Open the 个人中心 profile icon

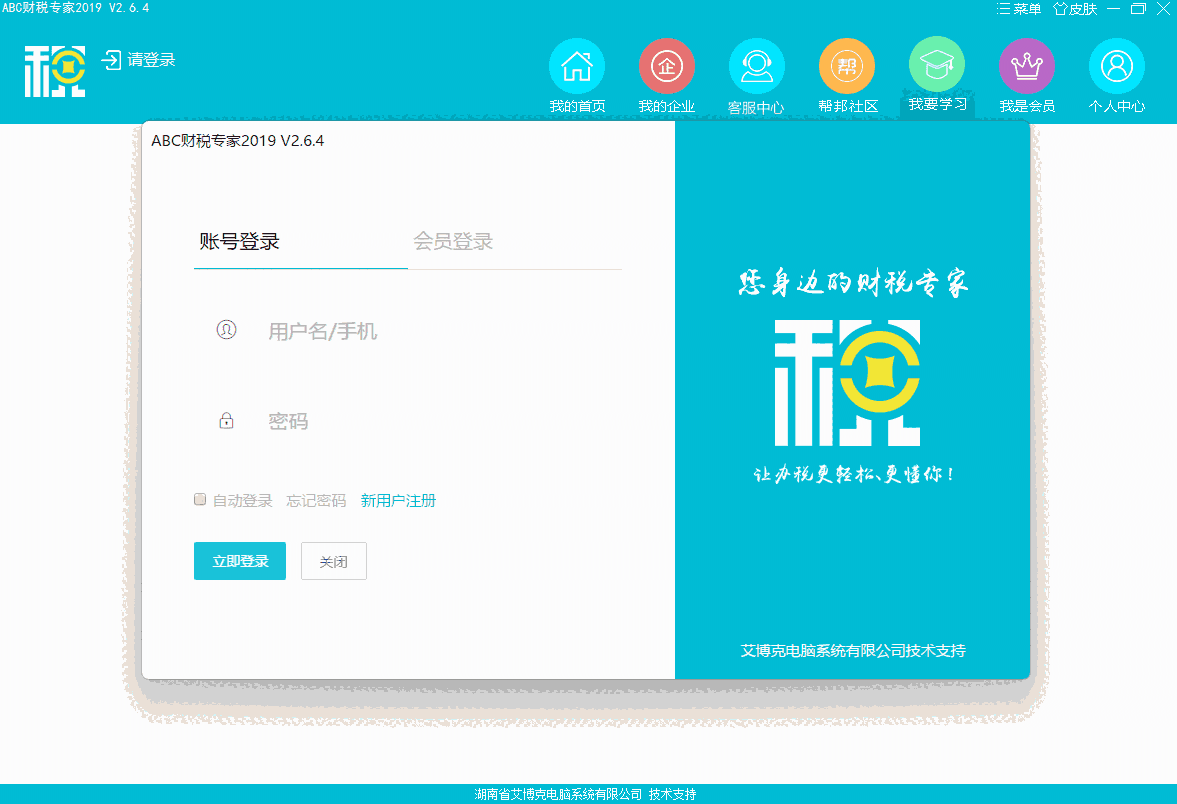1117,66
